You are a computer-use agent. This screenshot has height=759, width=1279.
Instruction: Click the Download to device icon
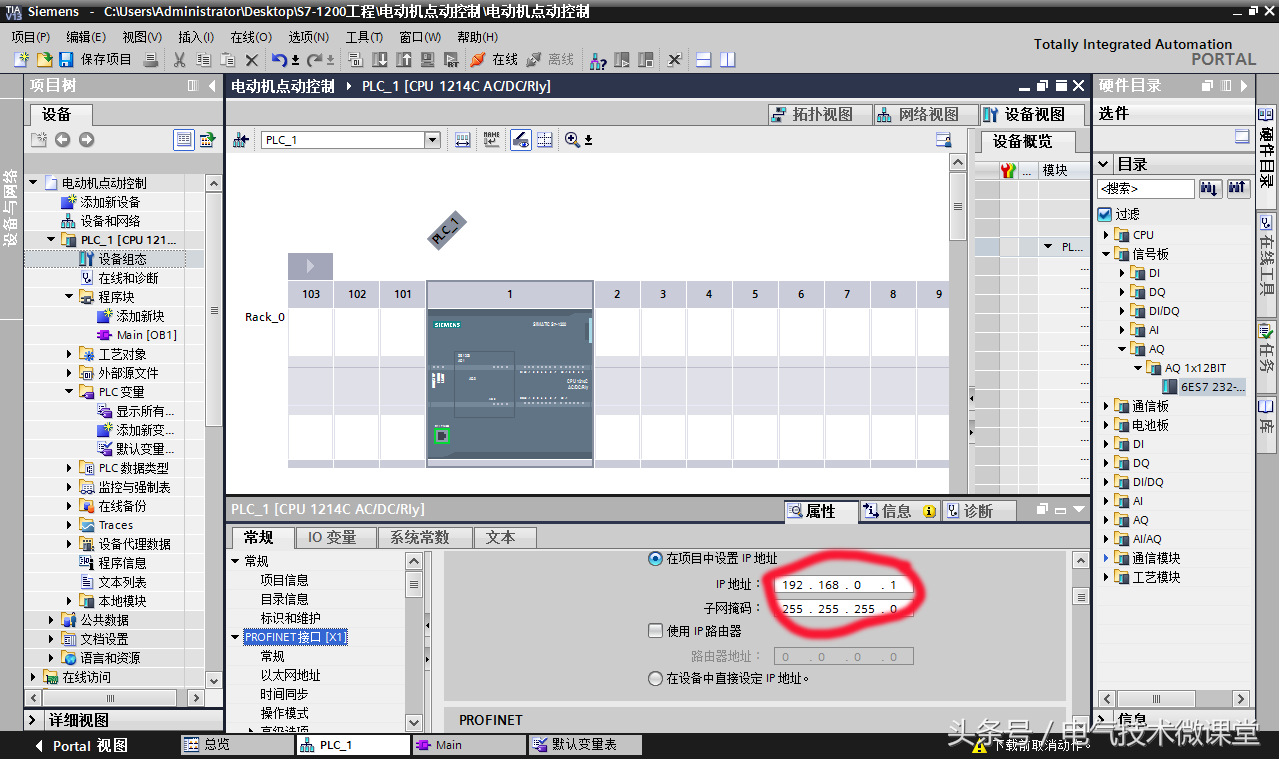click(381, 60)
